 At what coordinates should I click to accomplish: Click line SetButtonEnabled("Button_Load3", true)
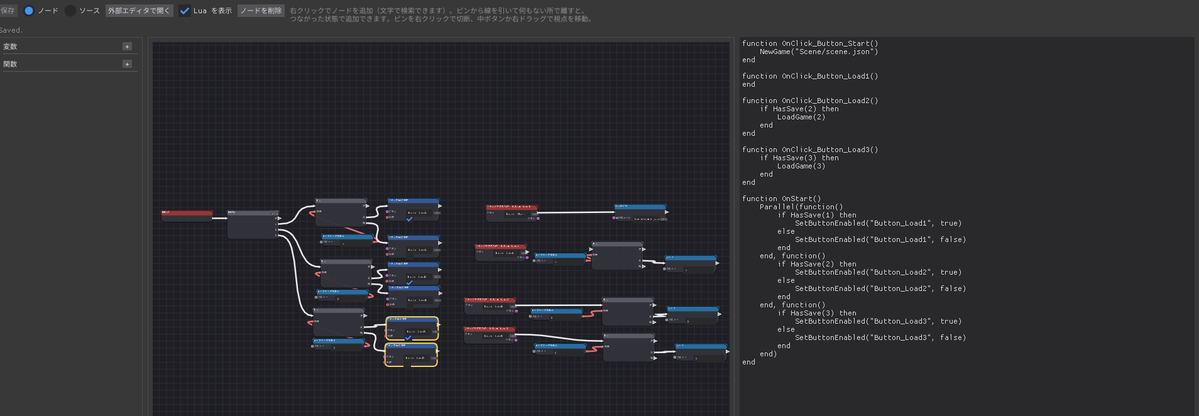click(x=878, y=321)
